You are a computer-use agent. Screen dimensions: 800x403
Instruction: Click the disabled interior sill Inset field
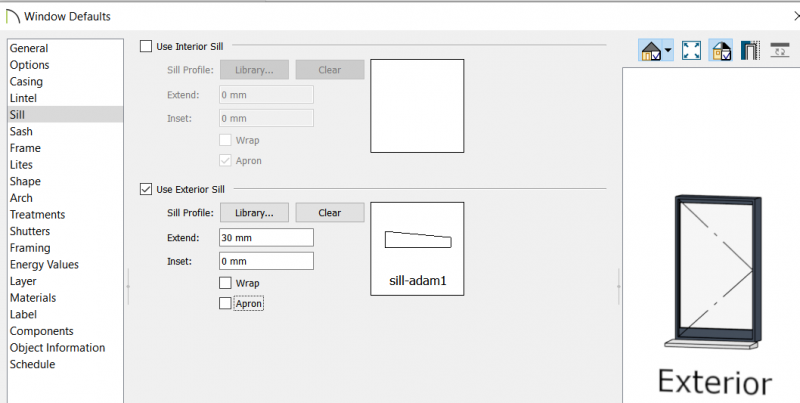[266, 118]
